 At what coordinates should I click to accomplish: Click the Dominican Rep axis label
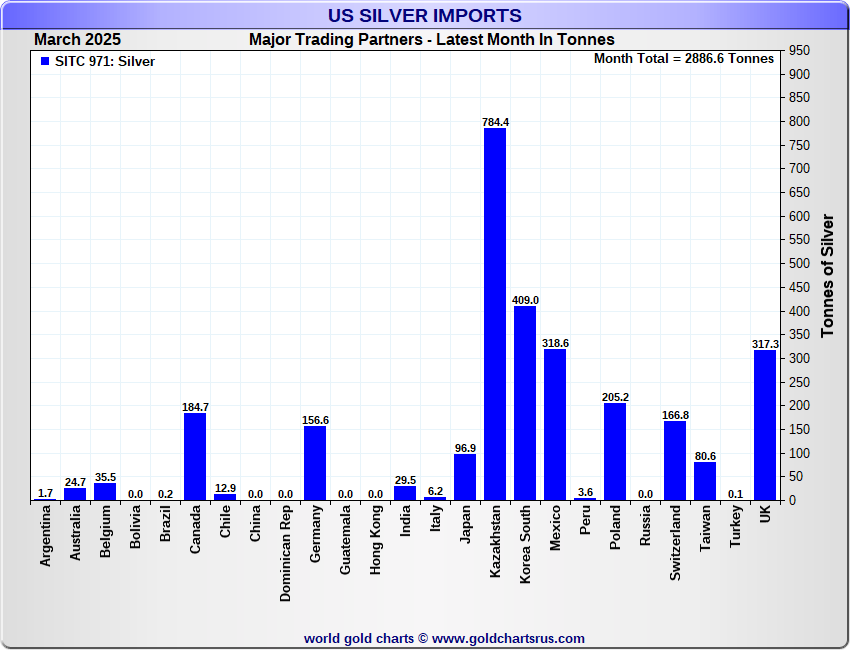(x=285, y=554)
